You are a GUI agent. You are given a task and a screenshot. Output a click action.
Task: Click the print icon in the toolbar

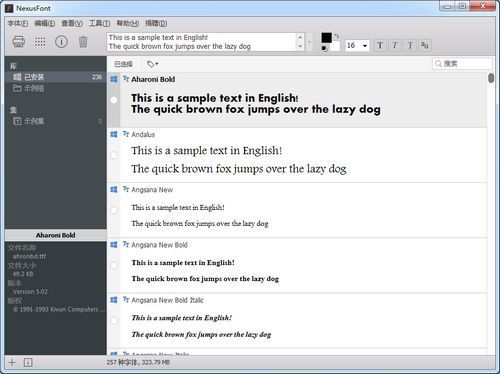coord(19,42)
